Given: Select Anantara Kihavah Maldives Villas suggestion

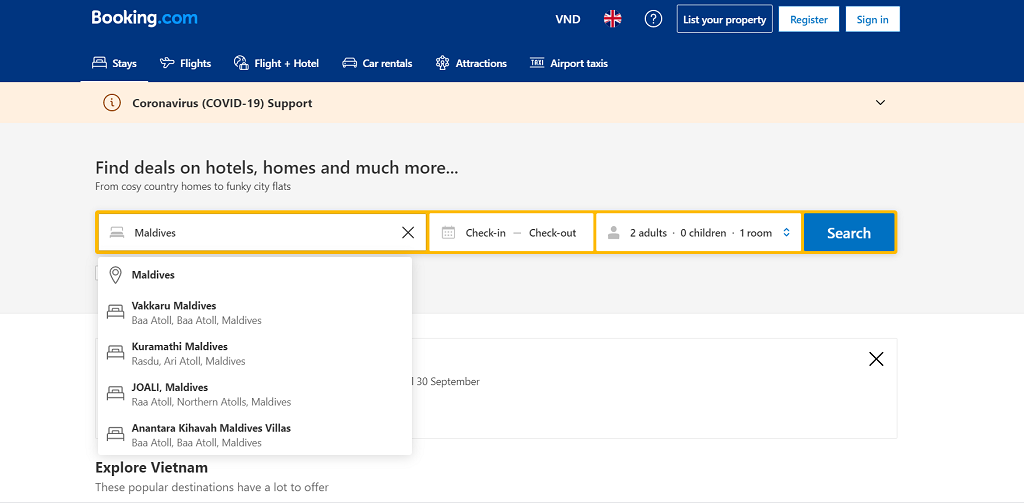Looking at the screenshot, I should click(255, 435).
